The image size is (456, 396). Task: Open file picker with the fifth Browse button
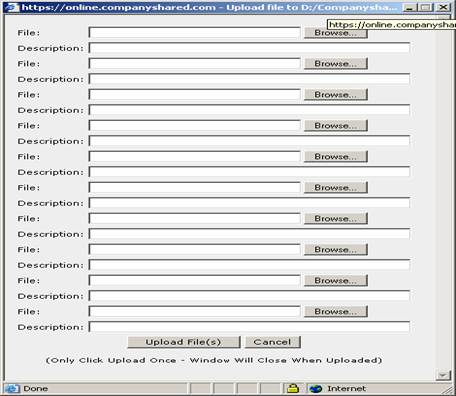point(336,157)
